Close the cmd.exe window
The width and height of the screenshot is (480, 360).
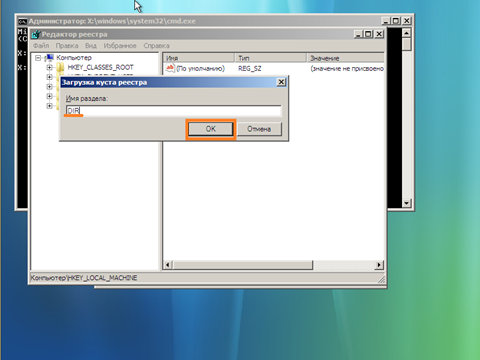coord(407,21)
